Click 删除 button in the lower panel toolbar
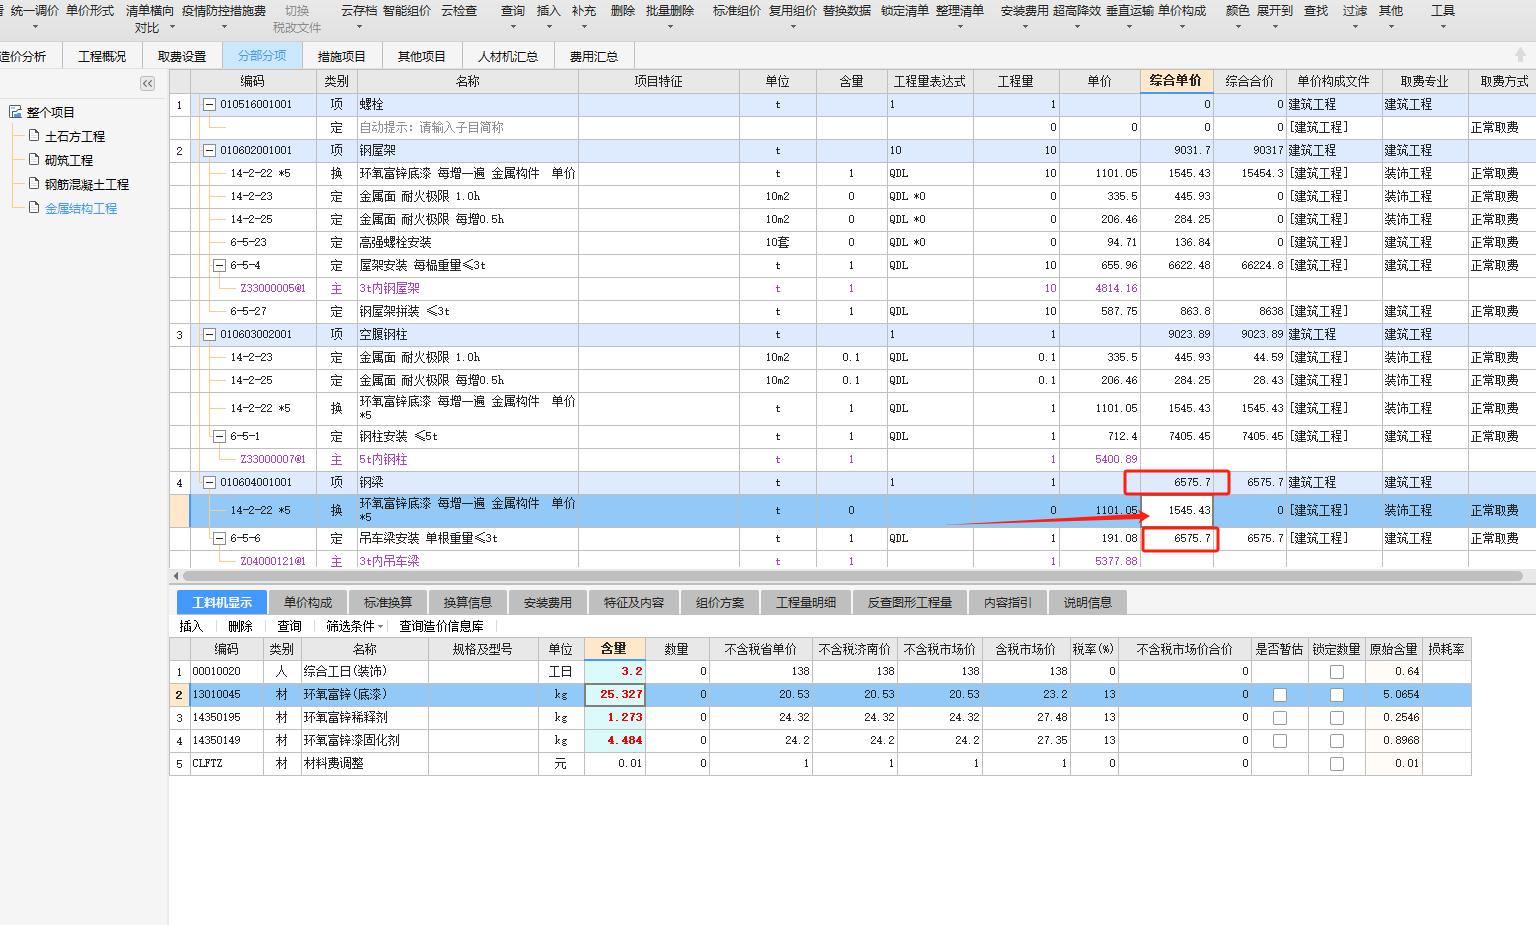Image resolution: width=1536 pixels, height=925 pixels. tap(240, 626)
